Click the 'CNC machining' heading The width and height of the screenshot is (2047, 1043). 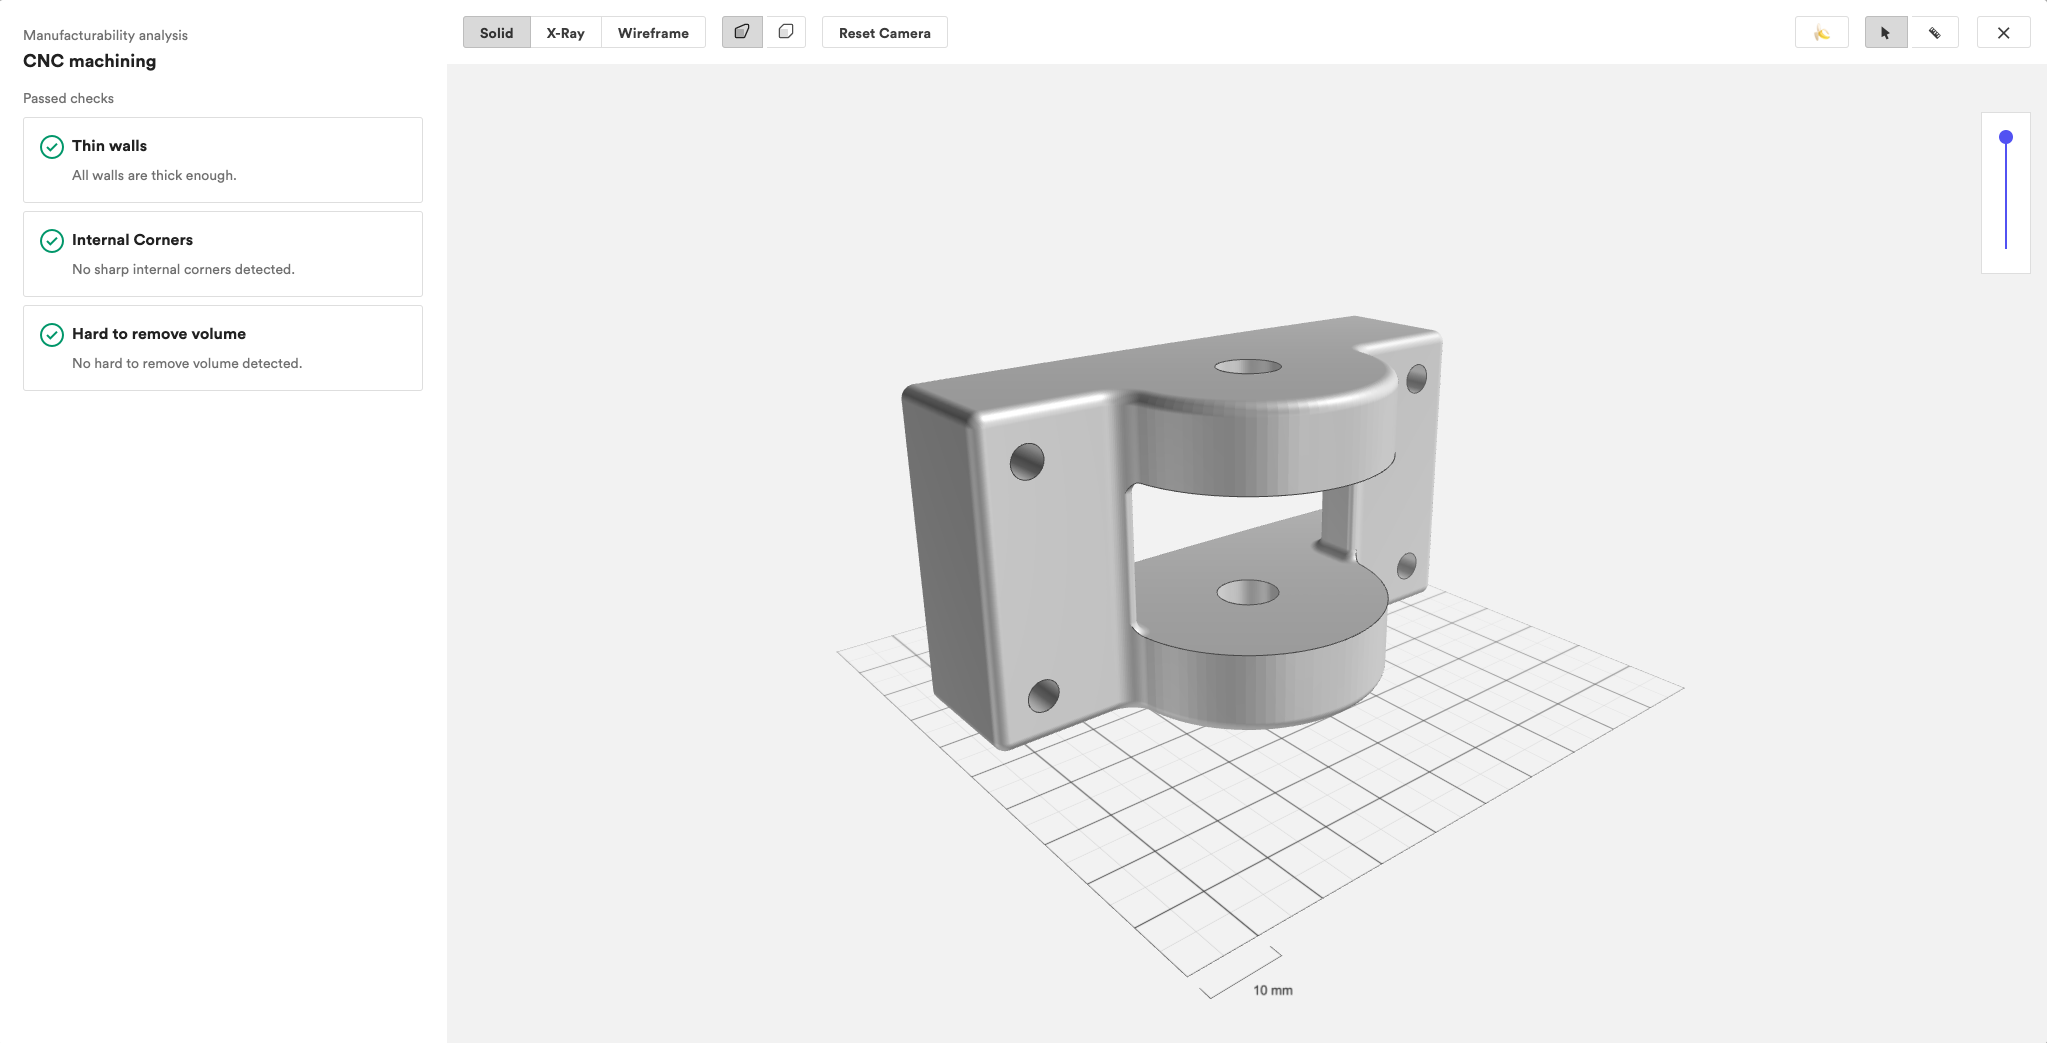(90, 61)
